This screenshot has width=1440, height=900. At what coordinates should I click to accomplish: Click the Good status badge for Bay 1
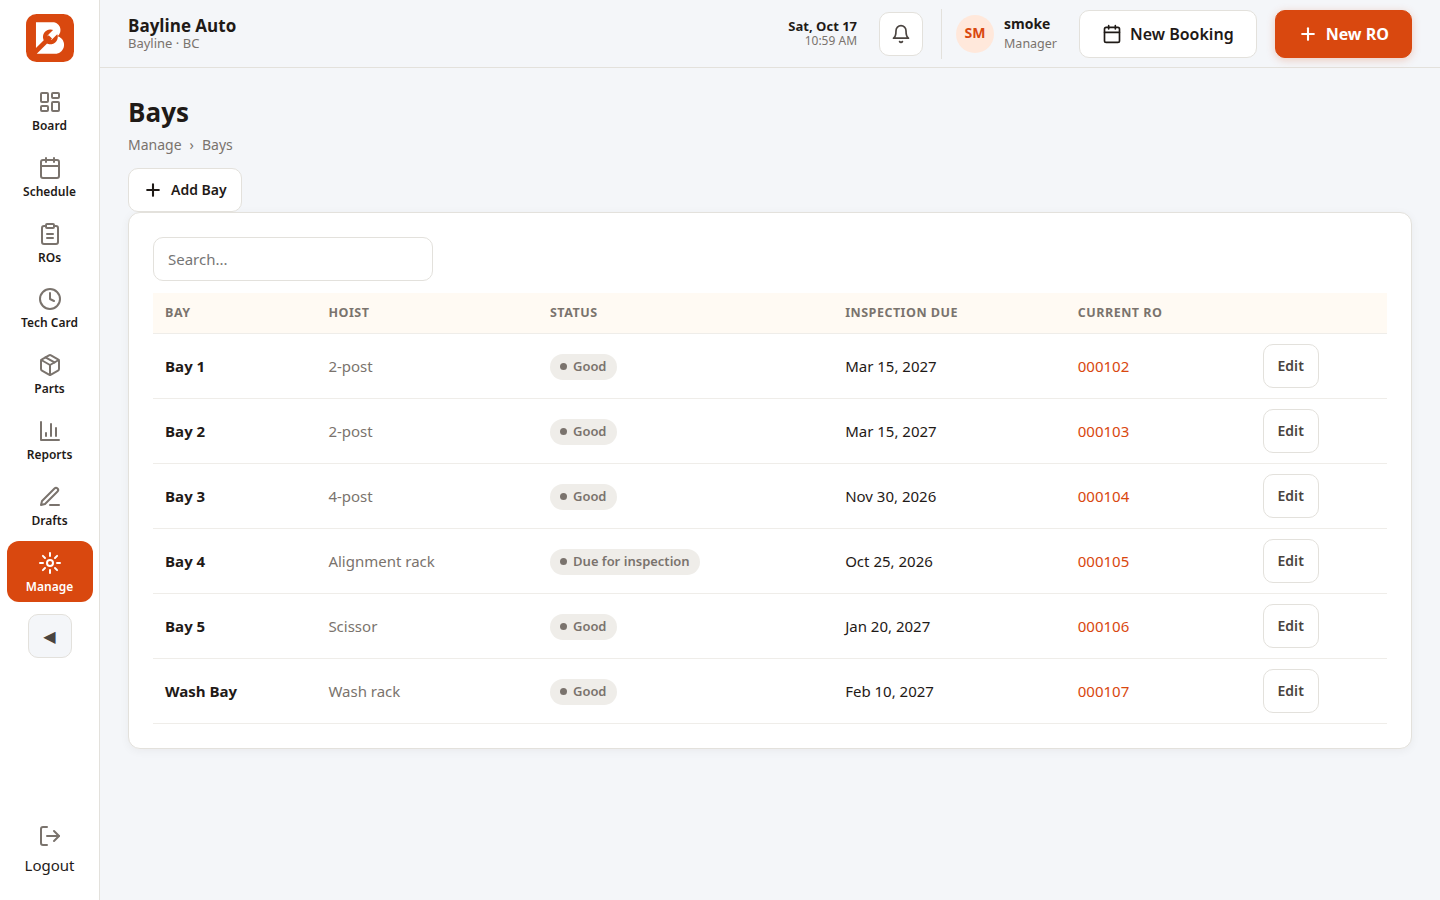[x=583, y=367]
